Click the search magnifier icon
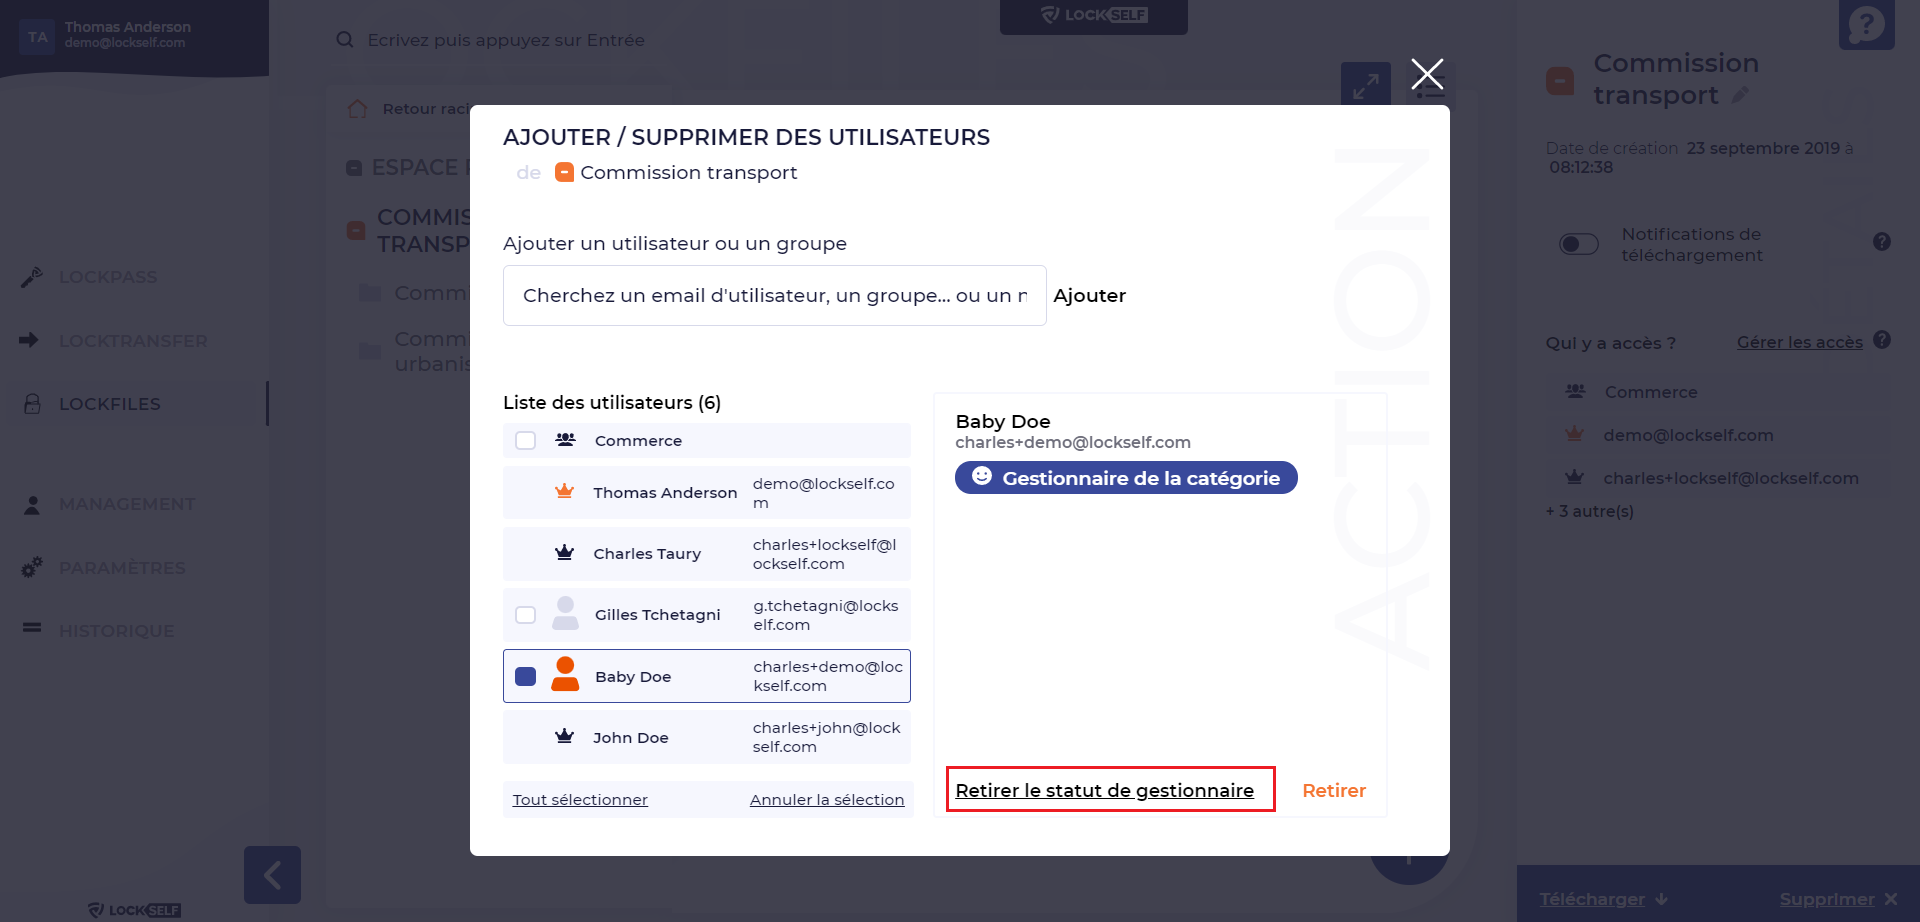 click(345, 40)
